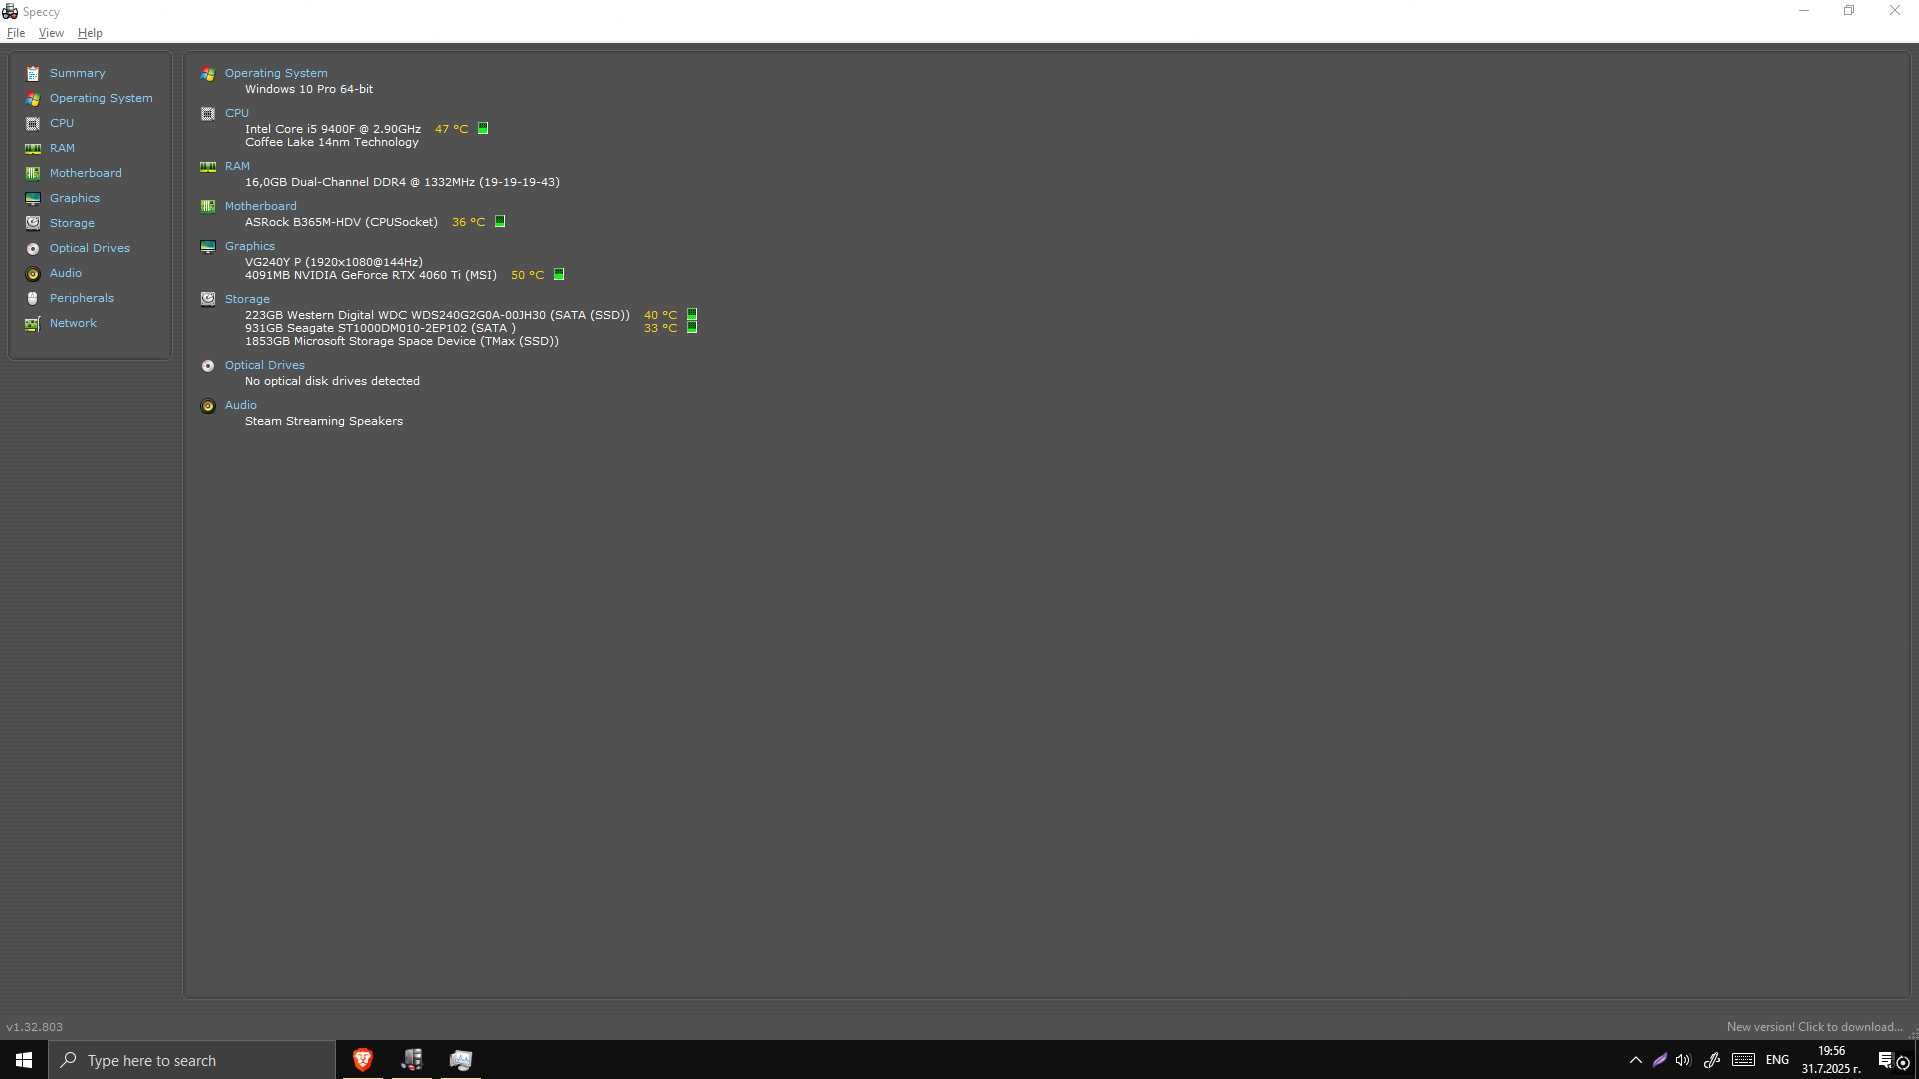Click the Graphics icon in summary pane

point(208,247)
